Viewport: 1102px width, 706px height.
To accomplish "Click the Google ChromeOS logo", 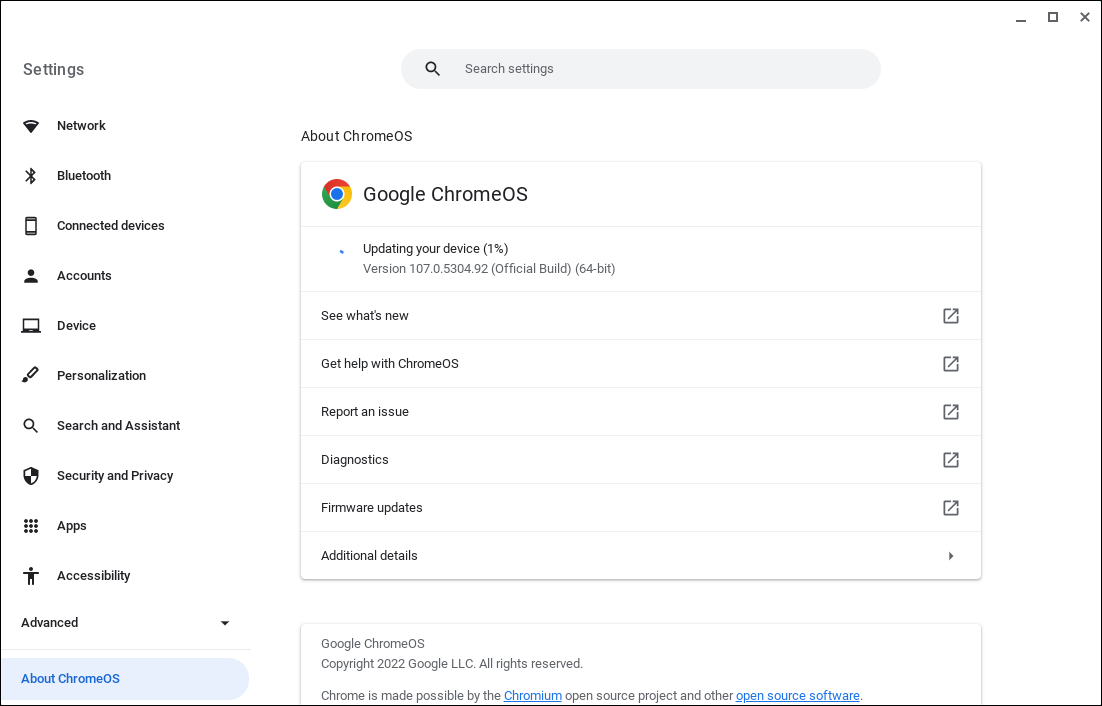I will (x=337, y=194).
